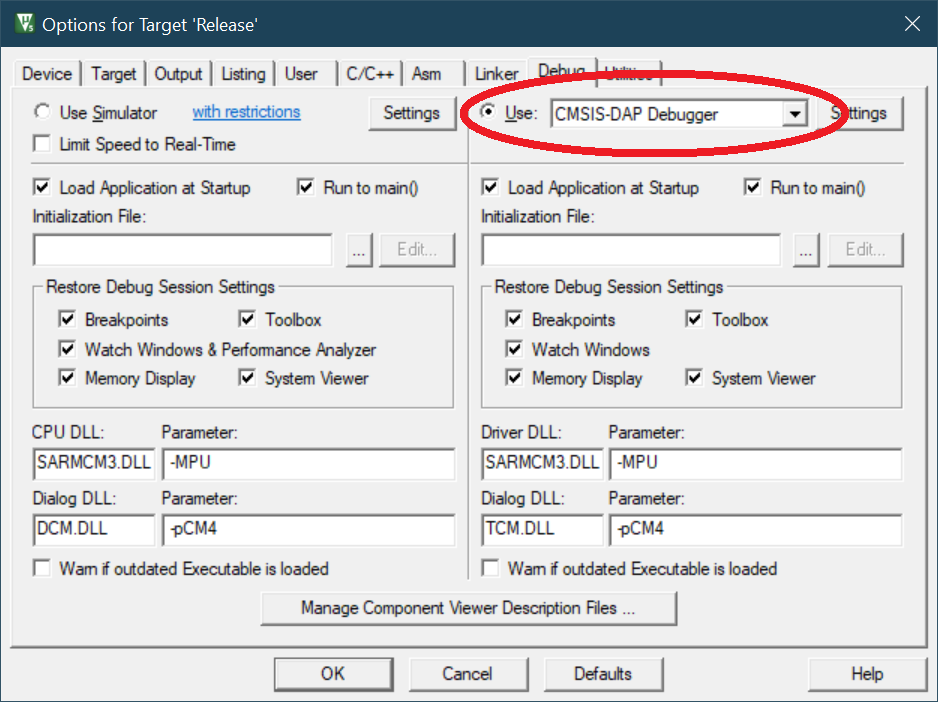
Task: Open the C/C++ tab
Action: pos(370,74)
